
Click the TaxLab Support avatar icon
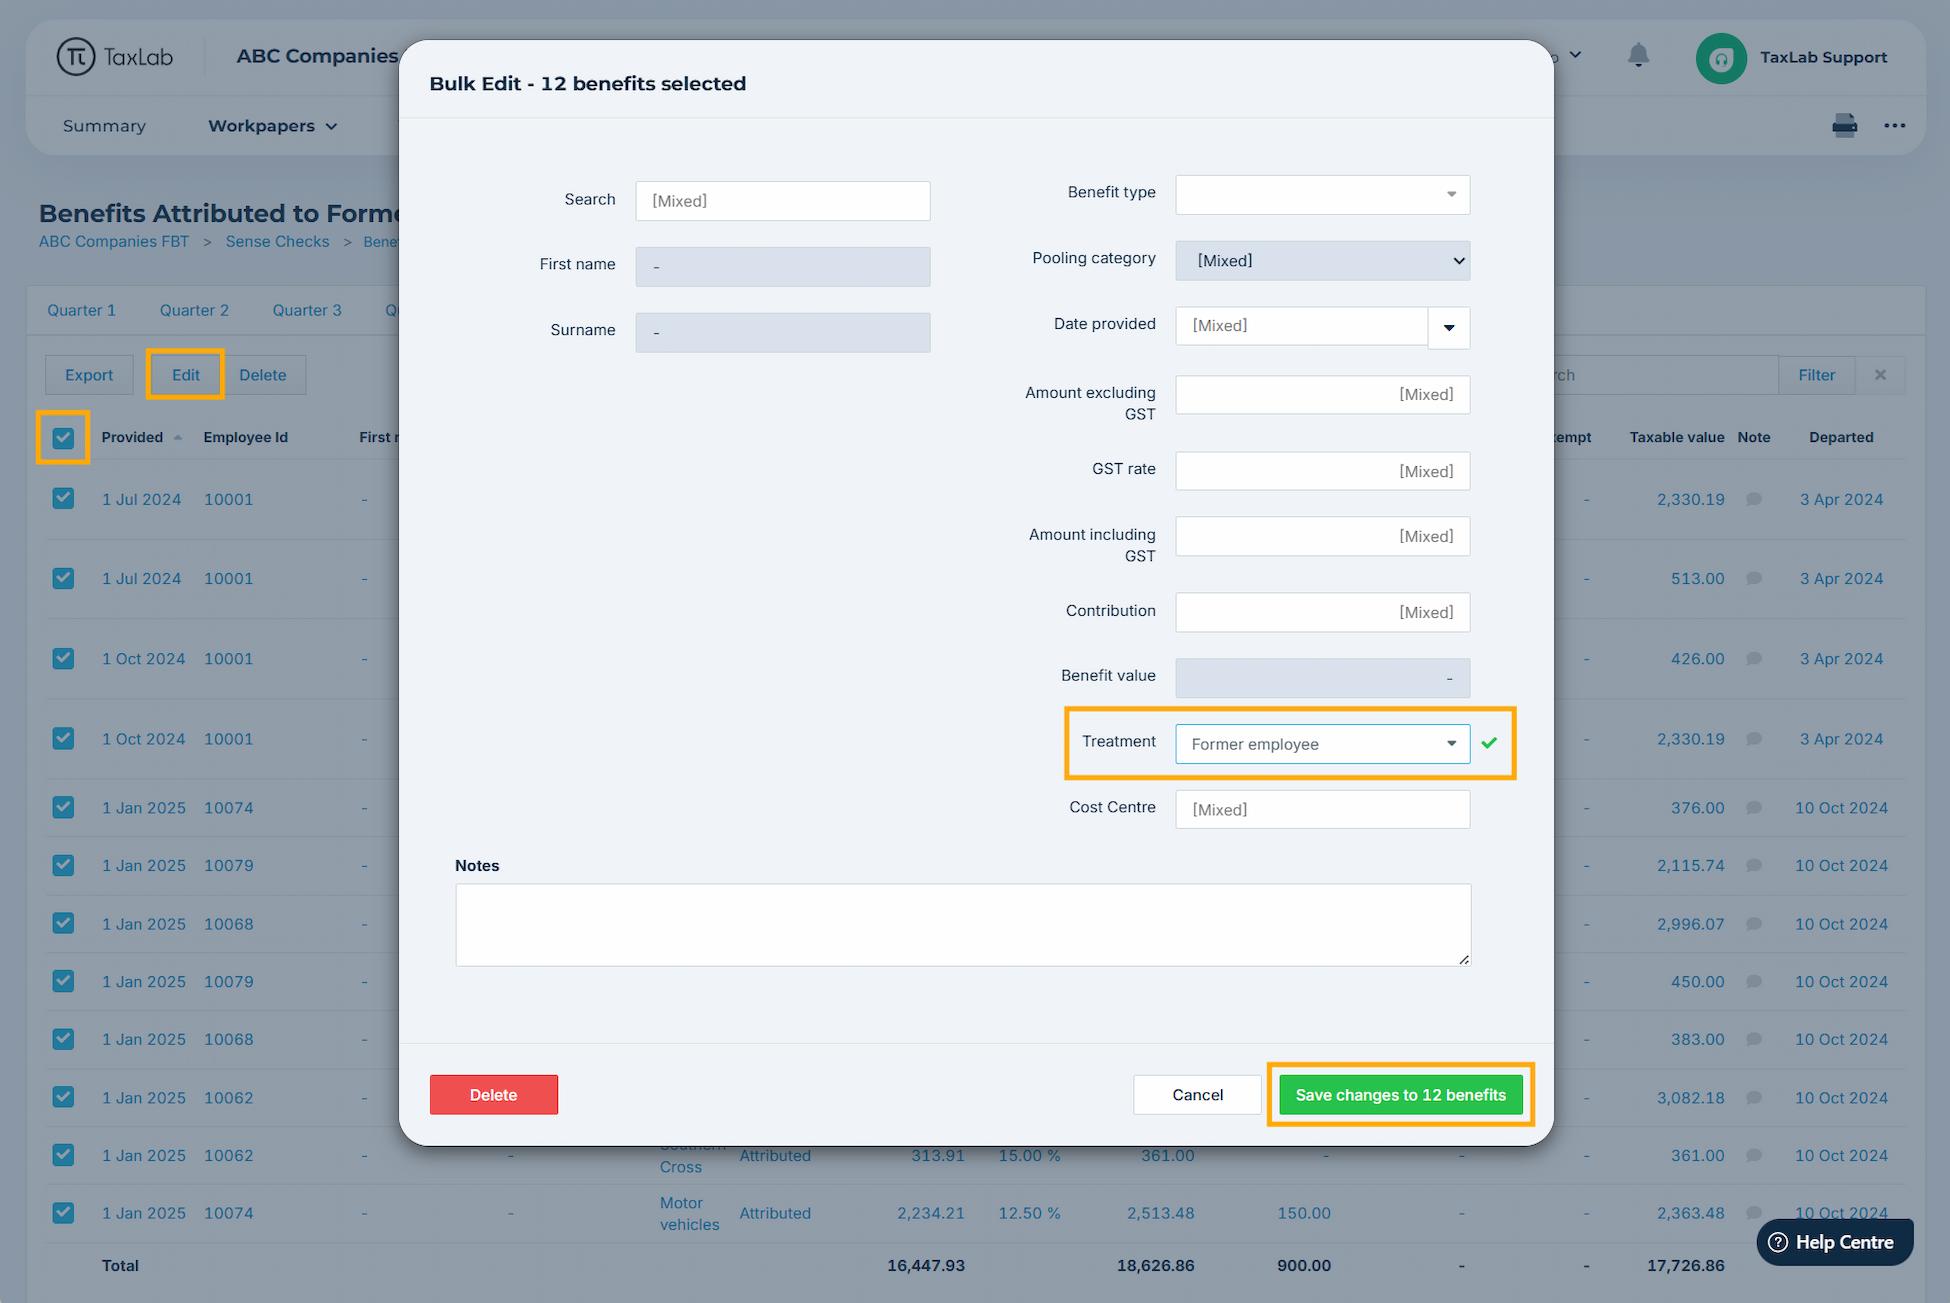point(1720,58)
